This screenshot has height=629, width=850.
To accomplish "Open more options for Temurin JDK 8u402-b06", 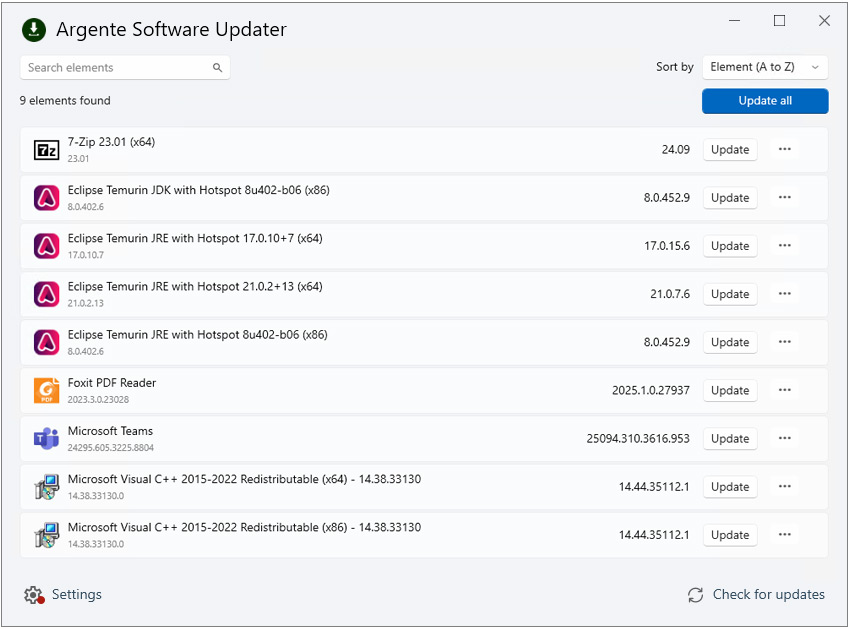I will pos(784,197).
